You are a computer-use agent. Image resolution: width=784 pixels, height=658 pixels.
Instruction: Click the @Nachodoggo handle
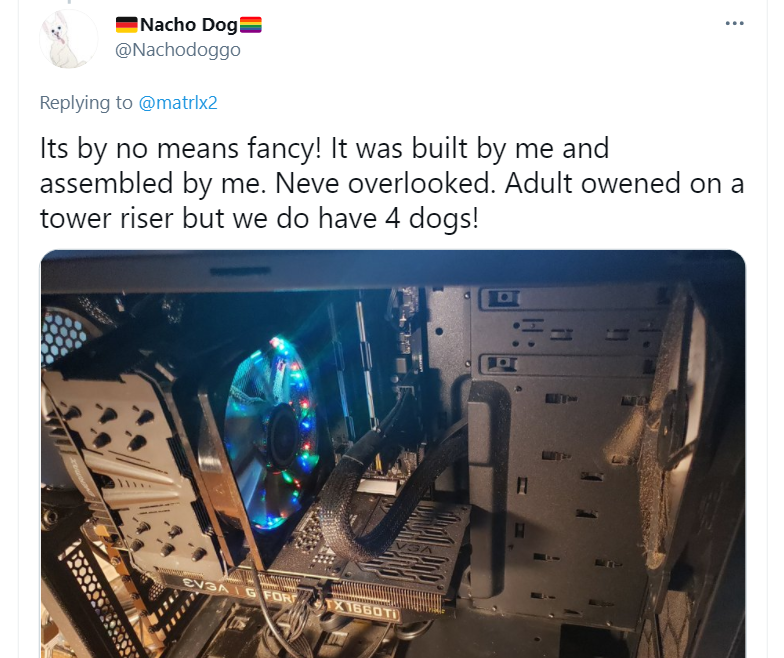coord(178,50)
